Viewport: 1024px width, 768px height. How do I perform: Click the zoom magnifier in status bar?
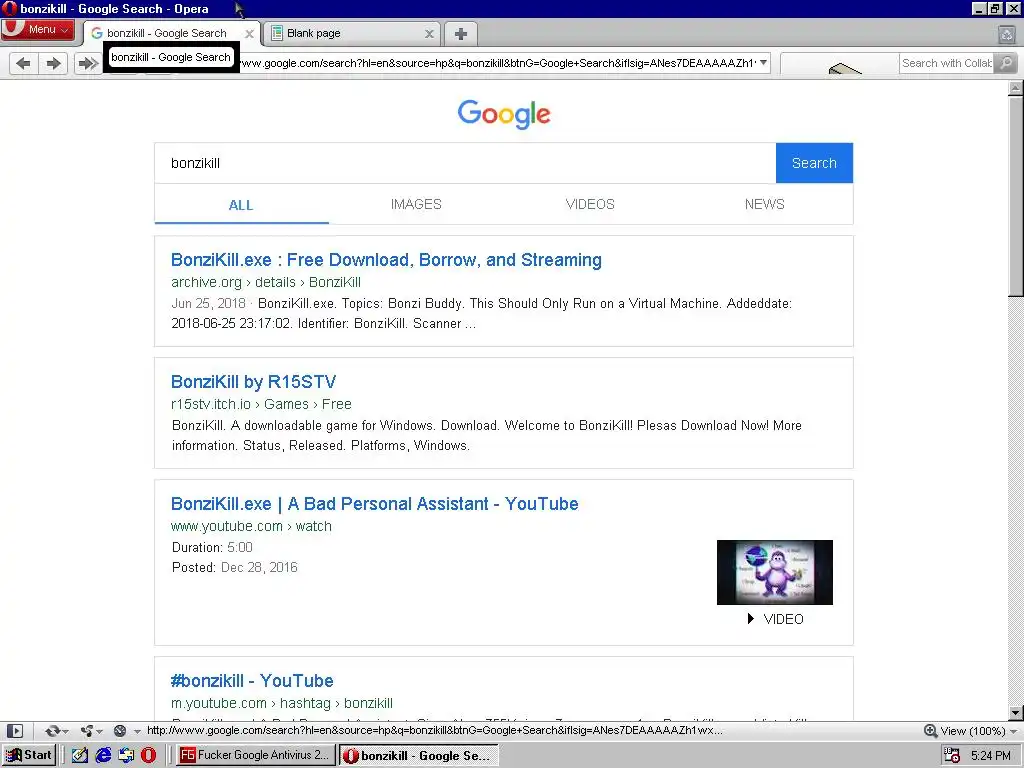pyautogui.click(x=931, y=731)
